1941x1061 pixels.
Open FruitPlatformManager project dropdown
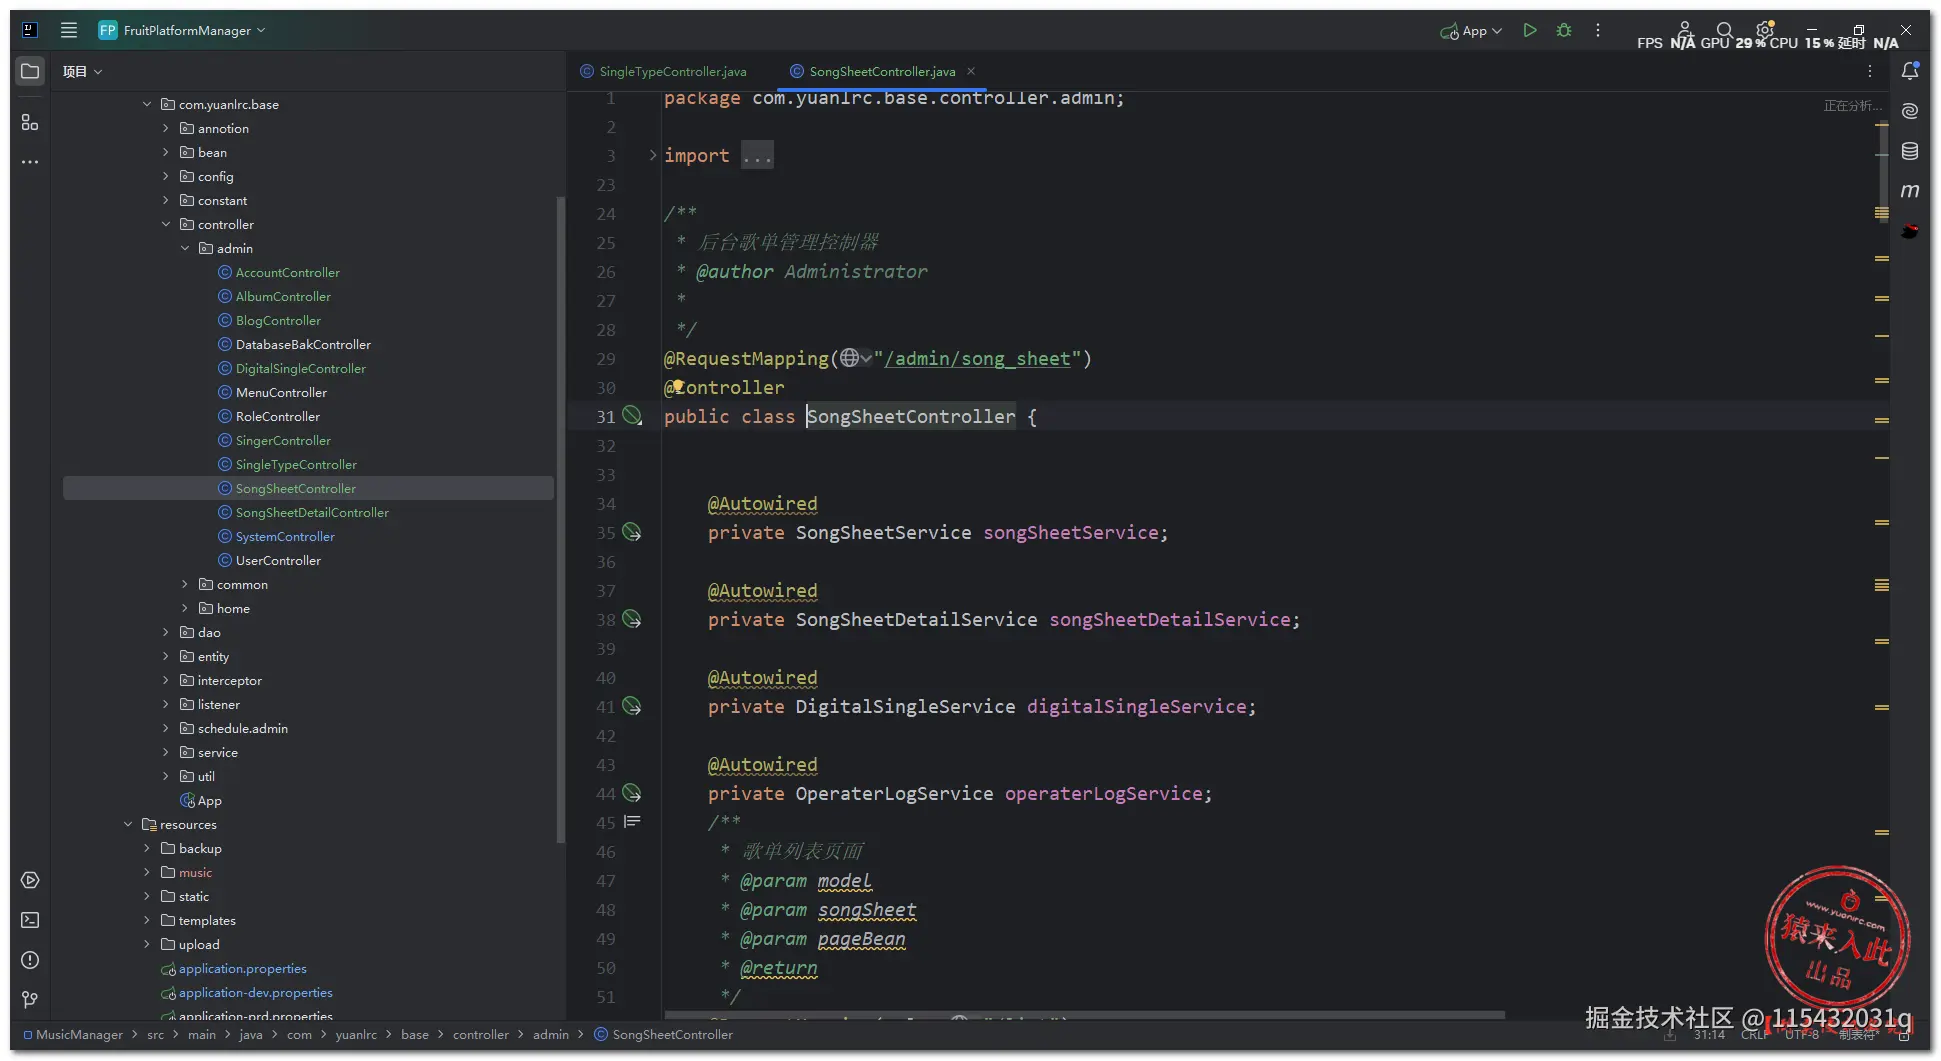[x=182, y=30]
